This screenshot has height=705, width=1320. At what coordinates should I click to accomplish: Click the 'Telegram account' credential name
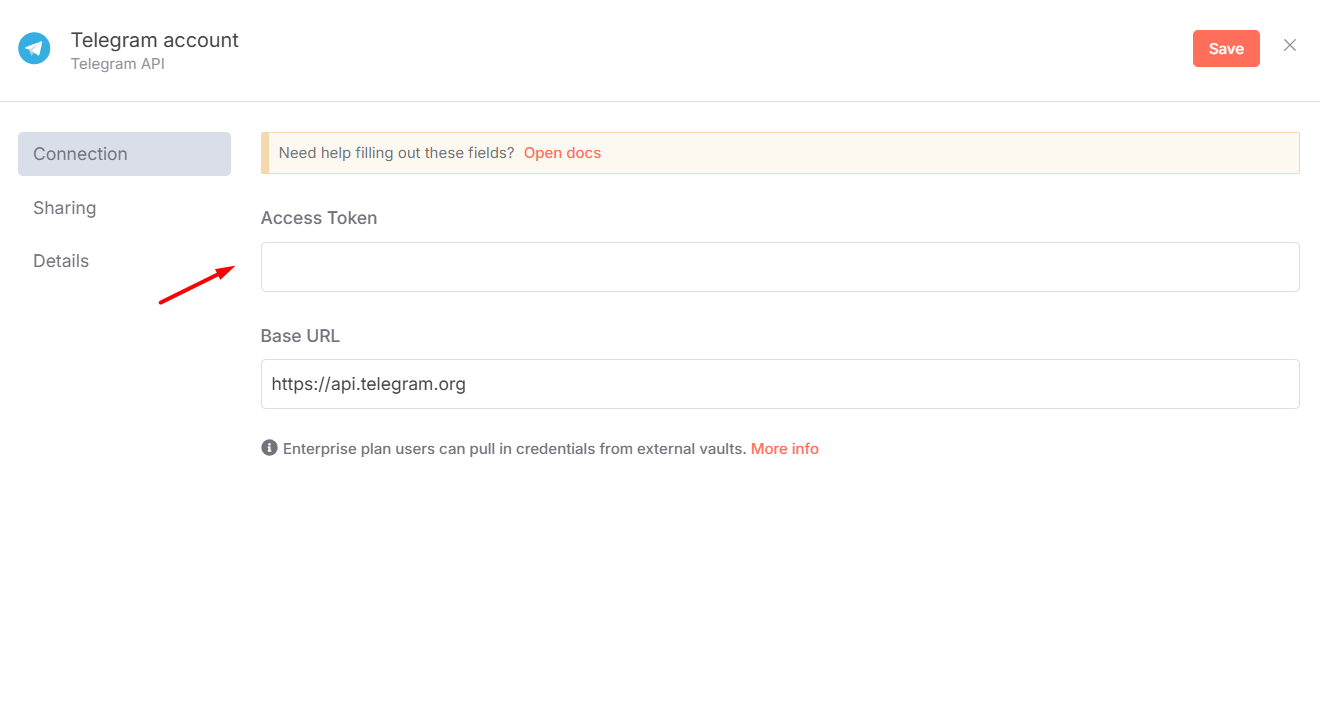[x=155, y=40]
